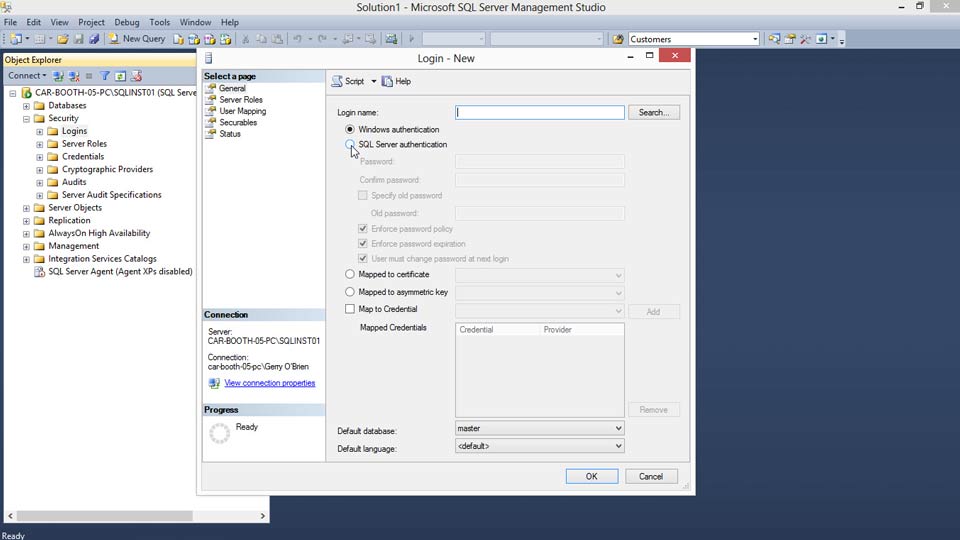Click the Database Engine Query icon
Screen dimensions: 960x540
pos(178,39)
